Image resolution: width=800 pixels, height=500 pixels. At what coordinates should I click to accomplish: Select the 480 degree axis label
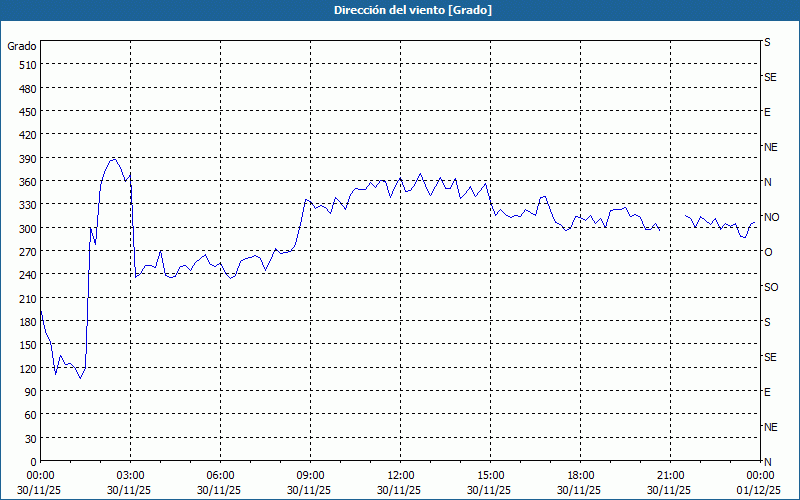pos(29,89)
